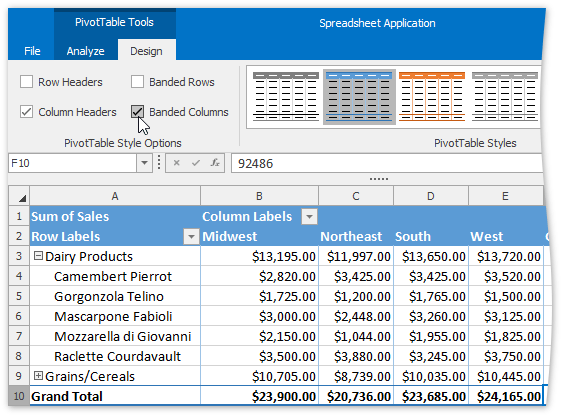
Task: Select the cell with $23,900.00
Action: click(x=259, y=396)
